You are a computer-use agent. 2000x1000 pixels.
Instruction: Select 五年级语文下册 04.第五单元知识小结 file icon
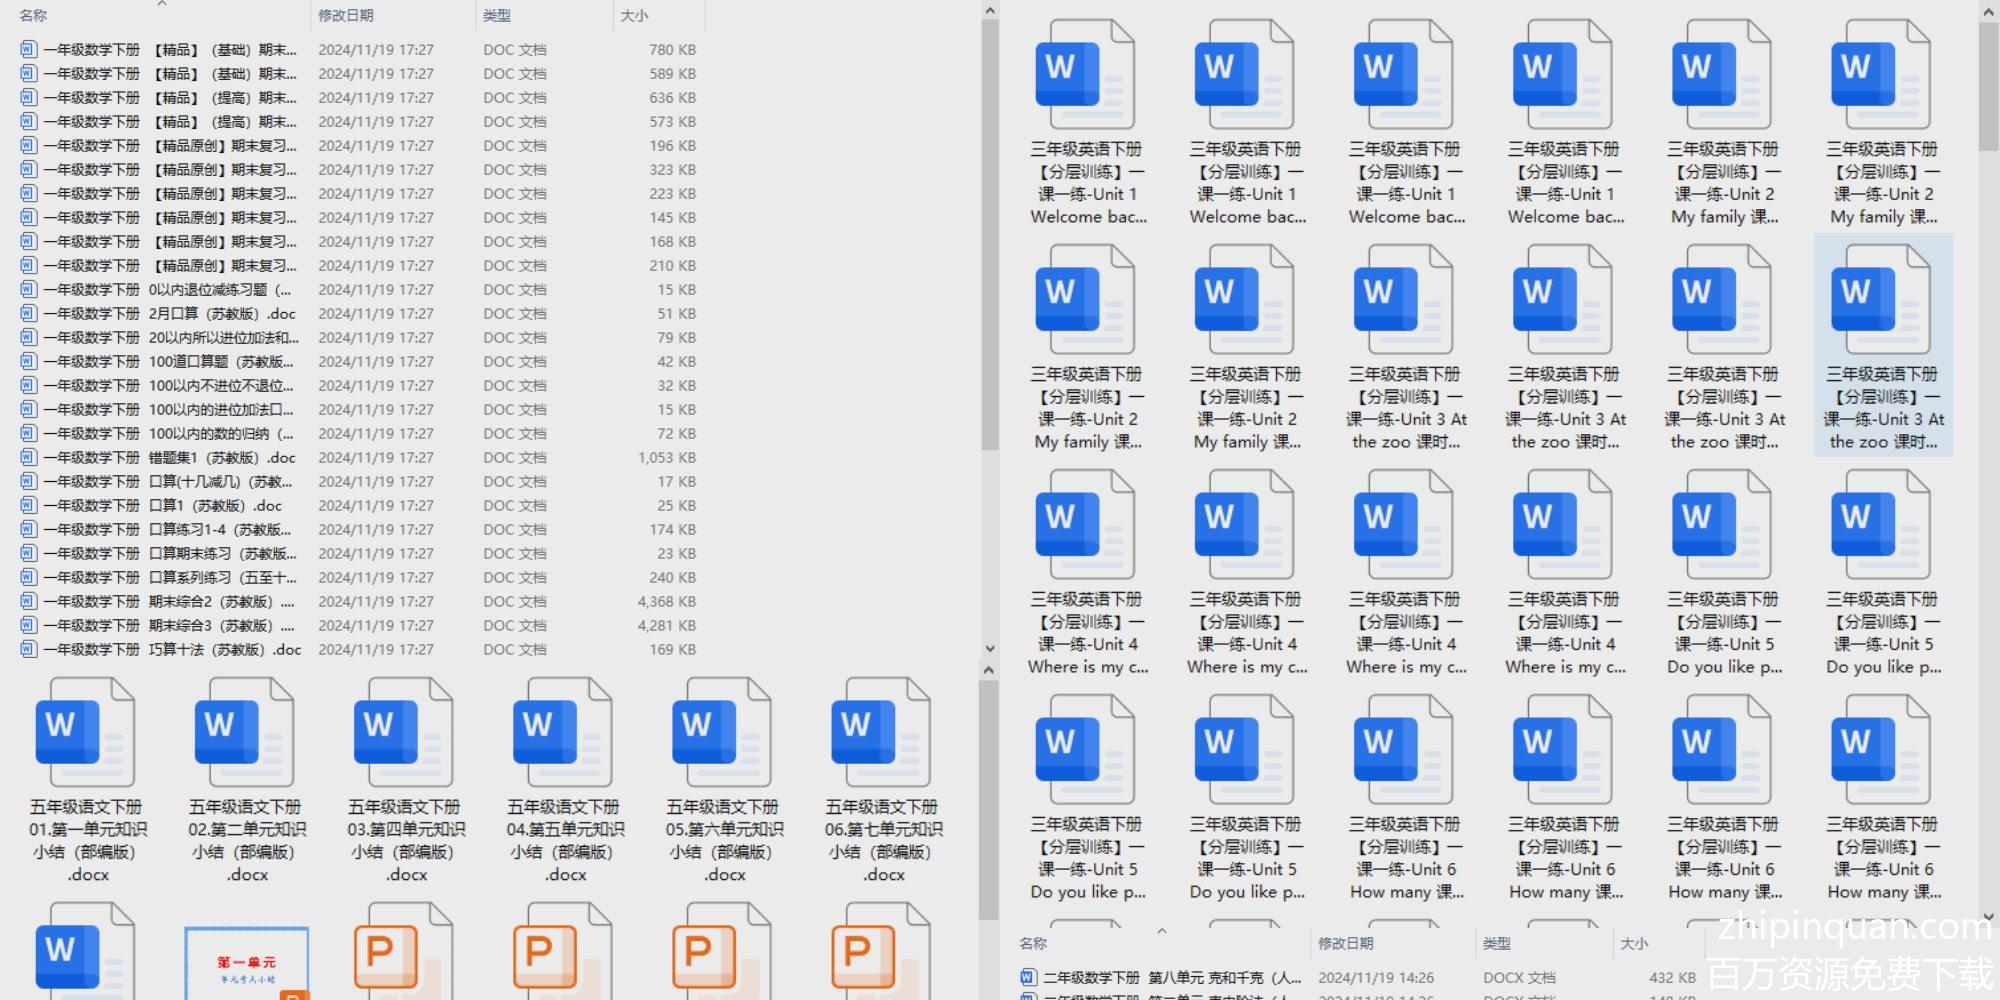coord(562,735)
